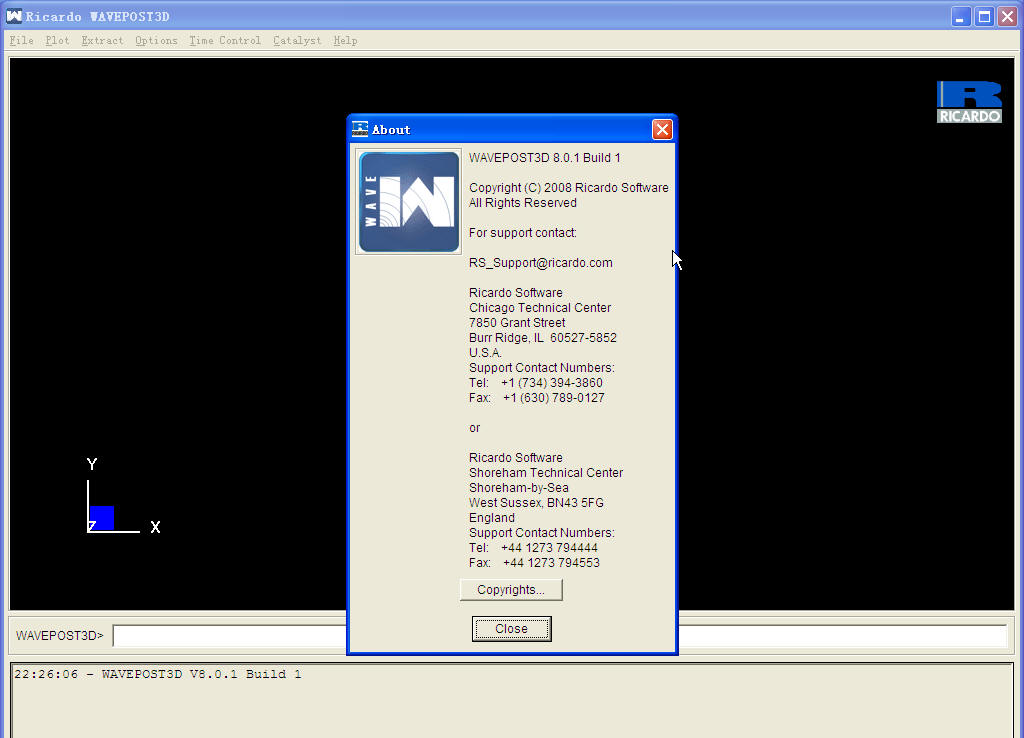Close the Ricardo WAVEPOST3D main window
1024x738 pixels.
tap(1008, 16)
